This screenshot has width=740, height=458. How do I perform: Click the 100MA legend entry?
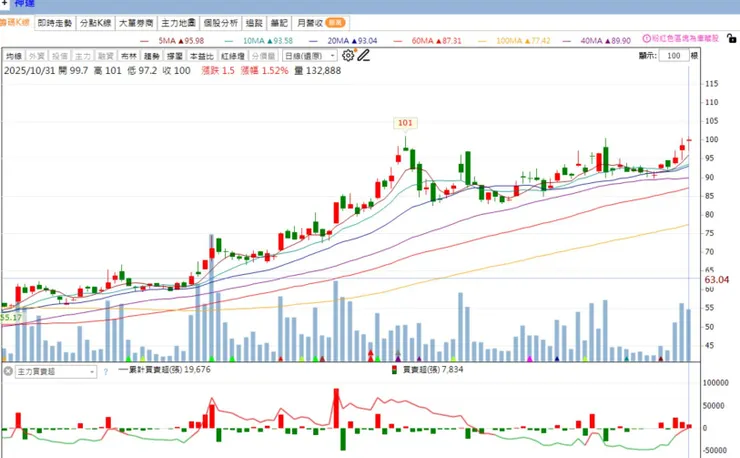[514, 41]
